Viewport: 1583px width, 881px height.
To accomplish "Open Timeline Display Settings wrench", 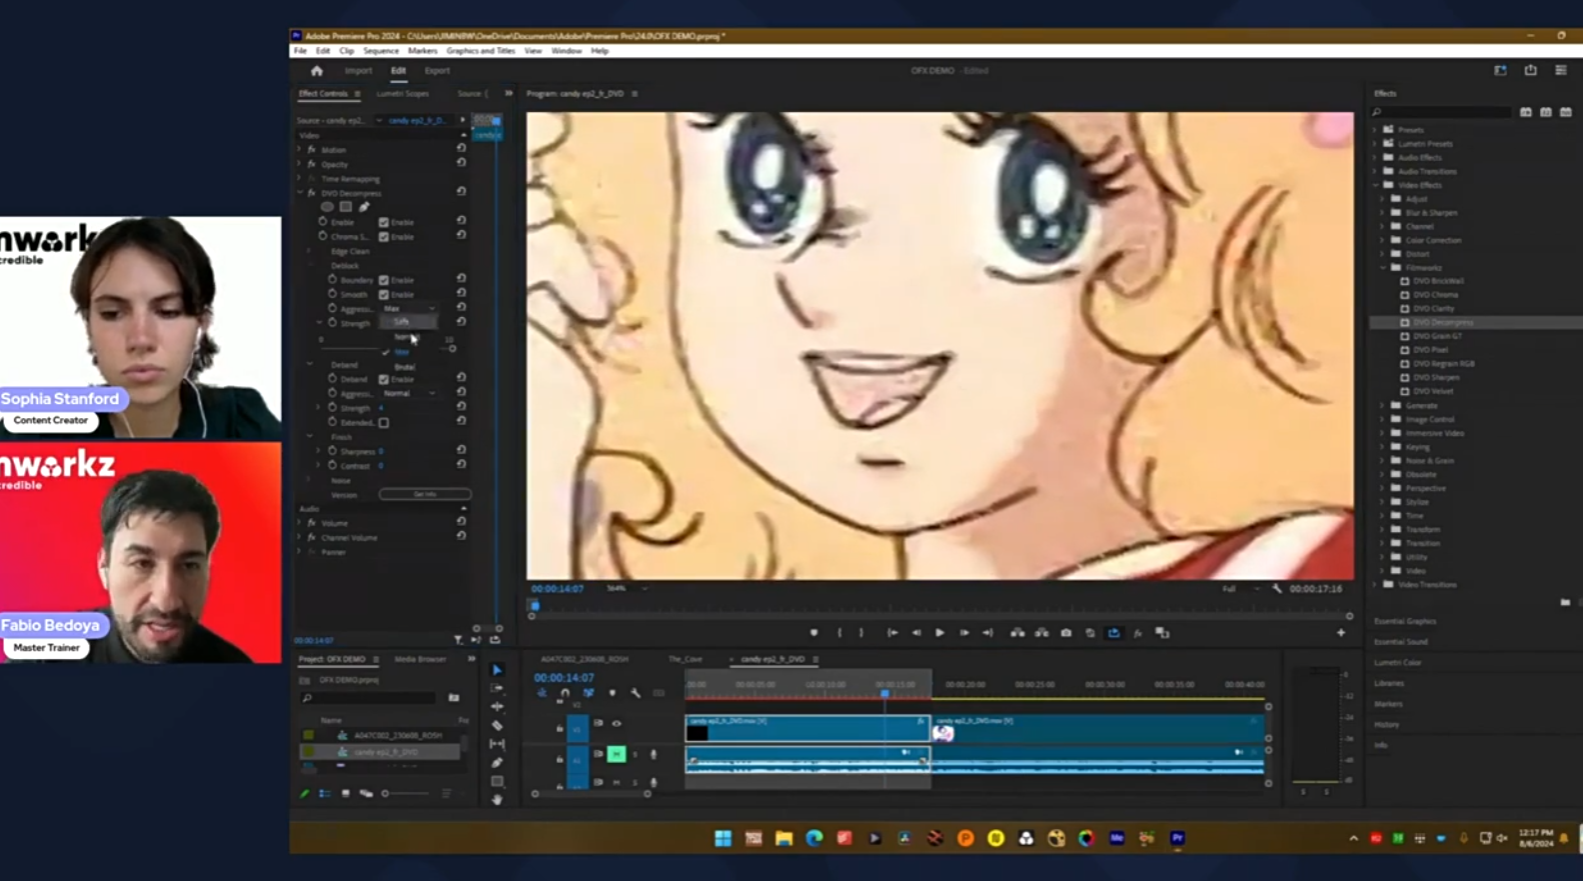I will [636, 693].
